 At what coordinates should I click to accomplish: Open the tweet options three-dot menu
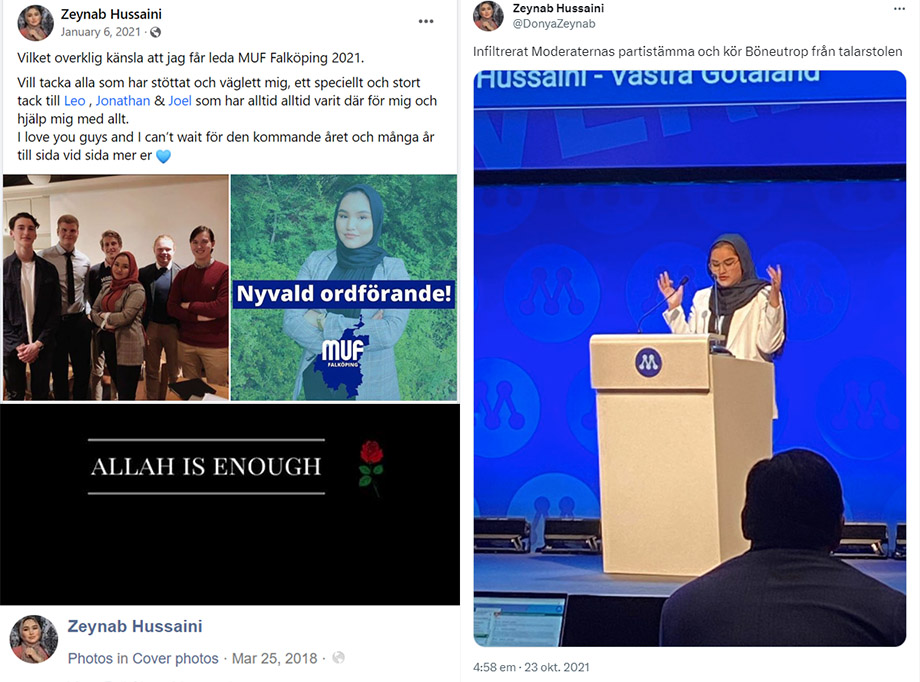coord(899,9)
